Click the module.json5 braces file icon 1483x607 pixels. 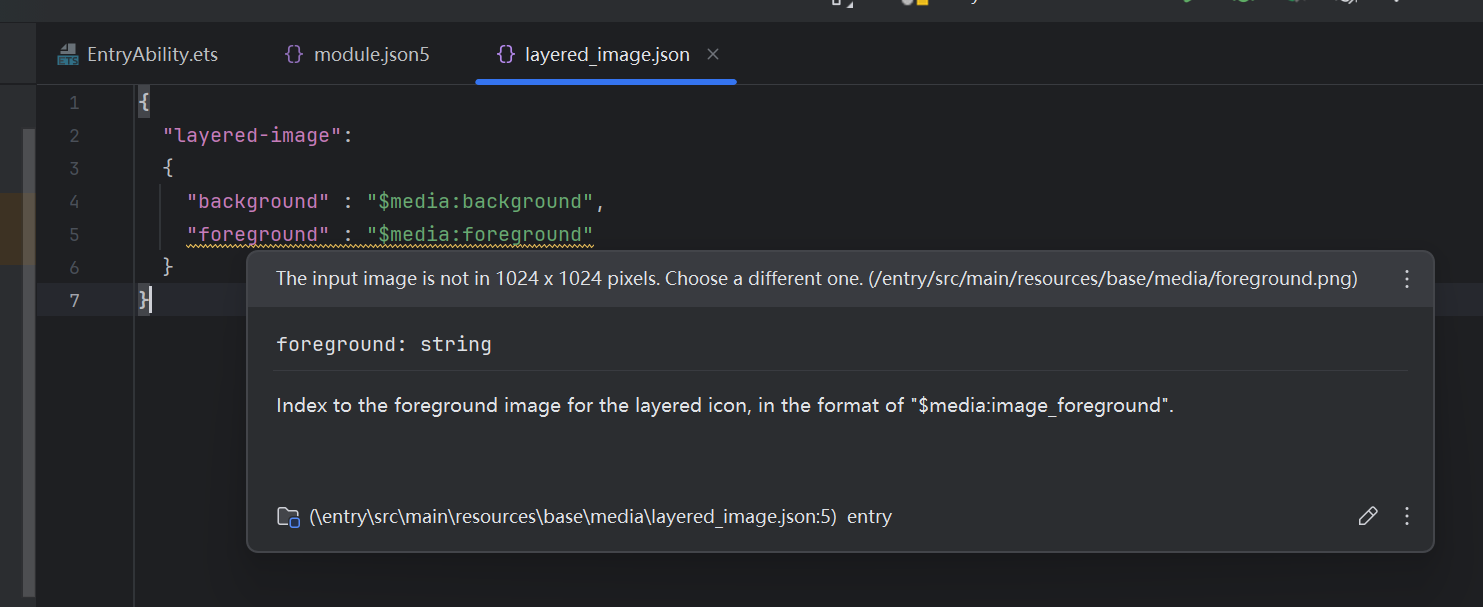coord(294,54)
